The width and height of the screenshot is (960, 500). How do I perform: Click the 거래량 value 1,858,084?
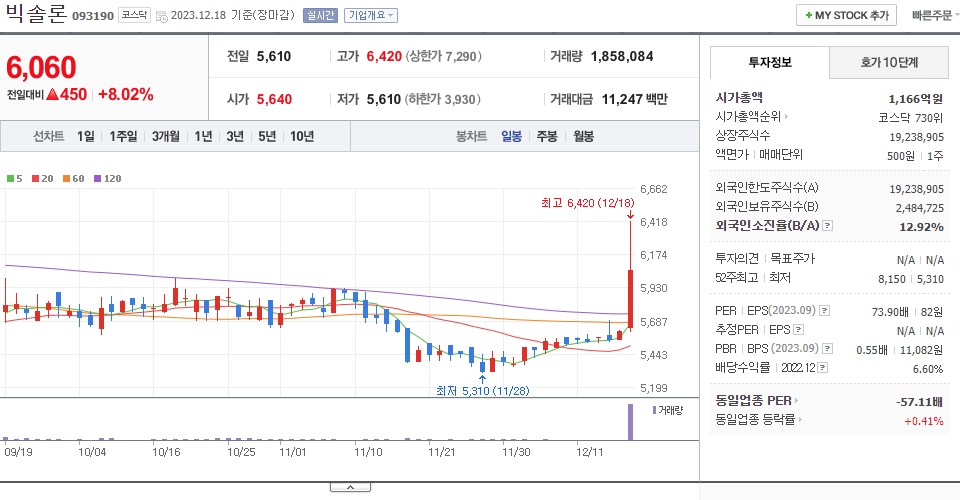(622, 56)
